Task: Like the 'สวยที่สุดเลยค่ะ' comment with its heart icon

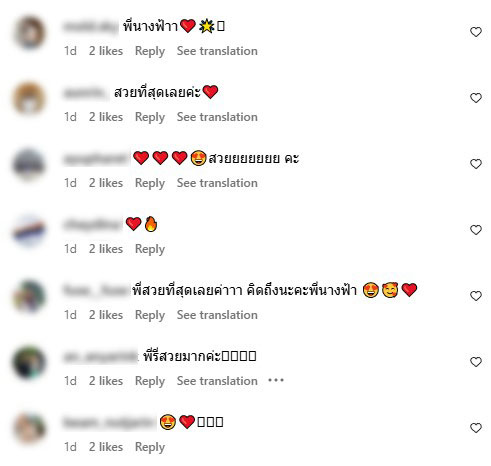Action: [476, 98]
